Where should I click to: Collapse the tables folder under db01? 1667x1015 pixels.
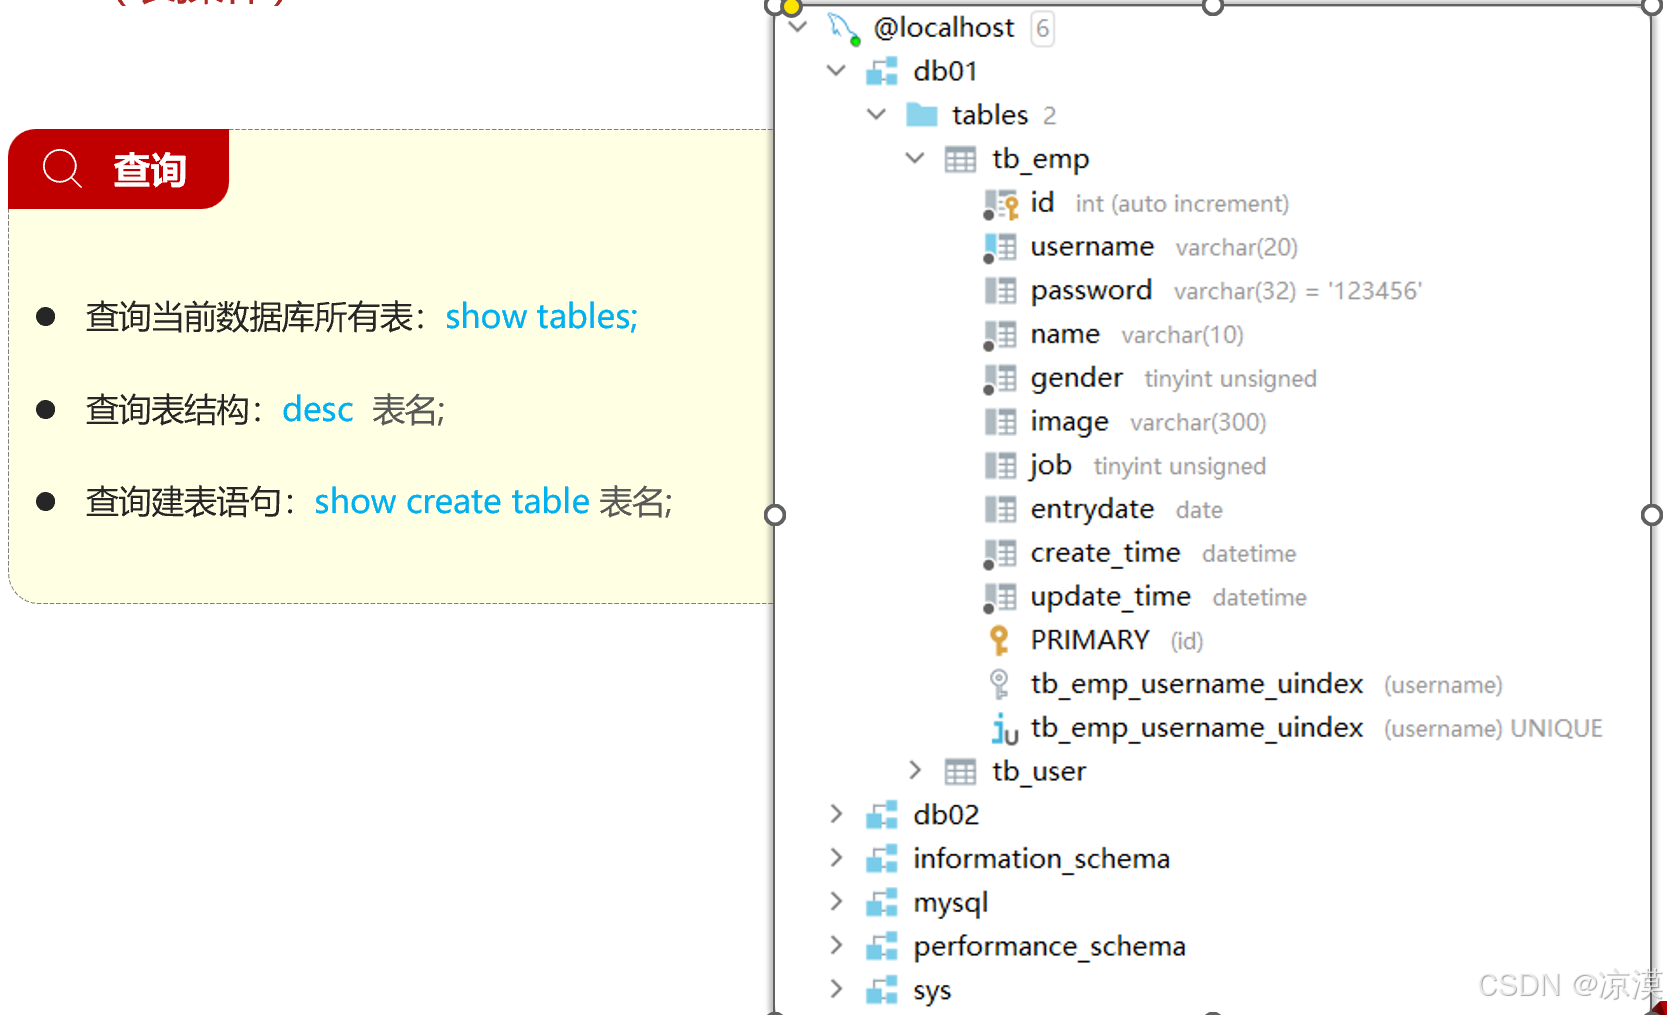coord(876,114)
